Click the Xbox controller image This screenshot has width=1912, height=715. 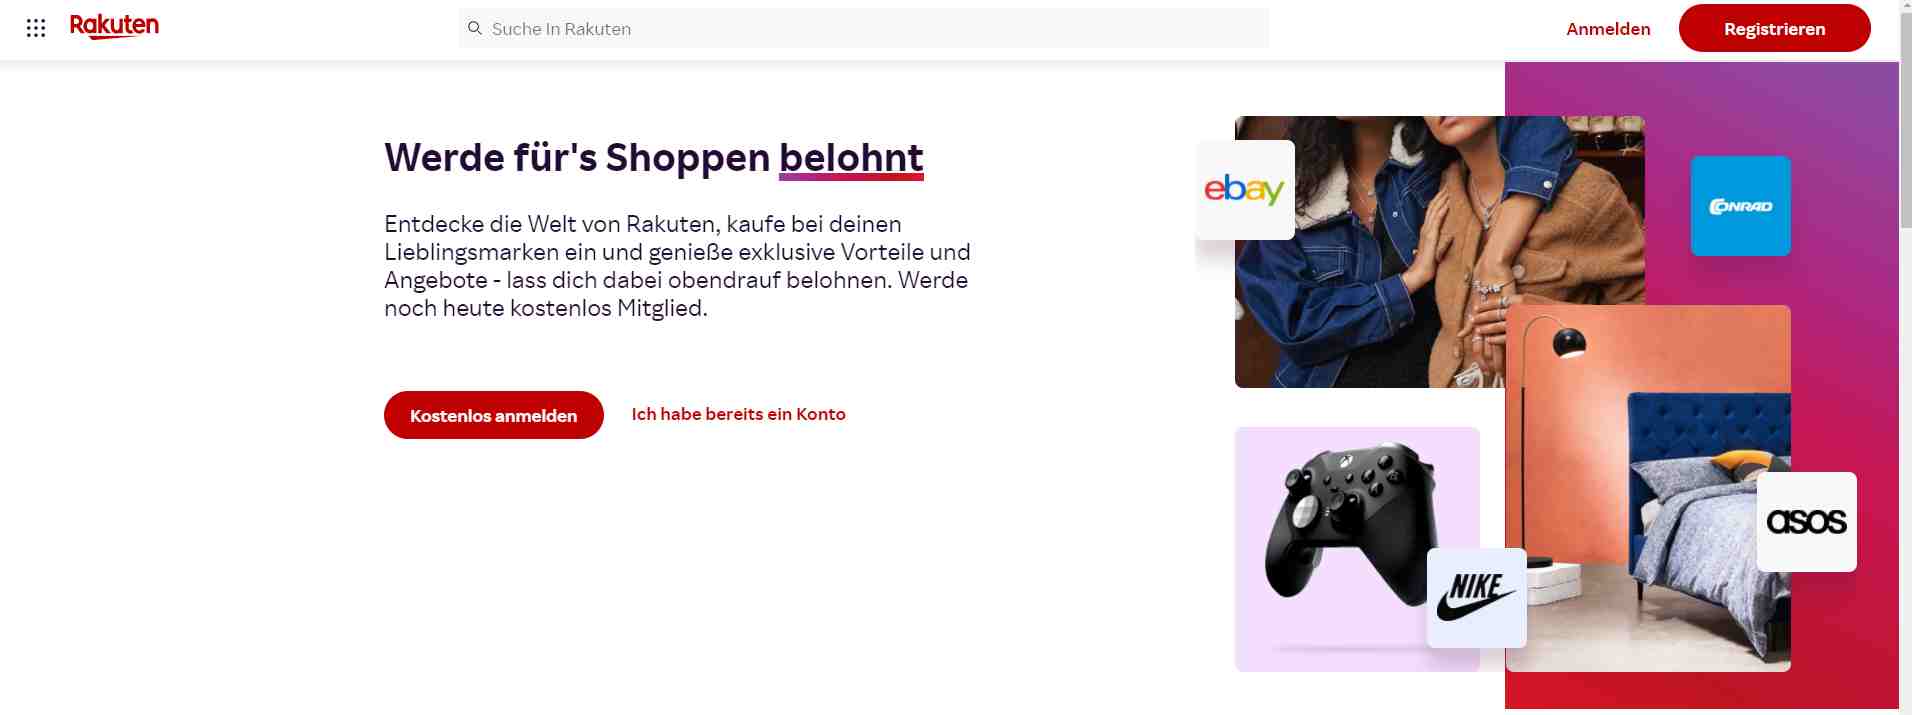(1350, 530)
